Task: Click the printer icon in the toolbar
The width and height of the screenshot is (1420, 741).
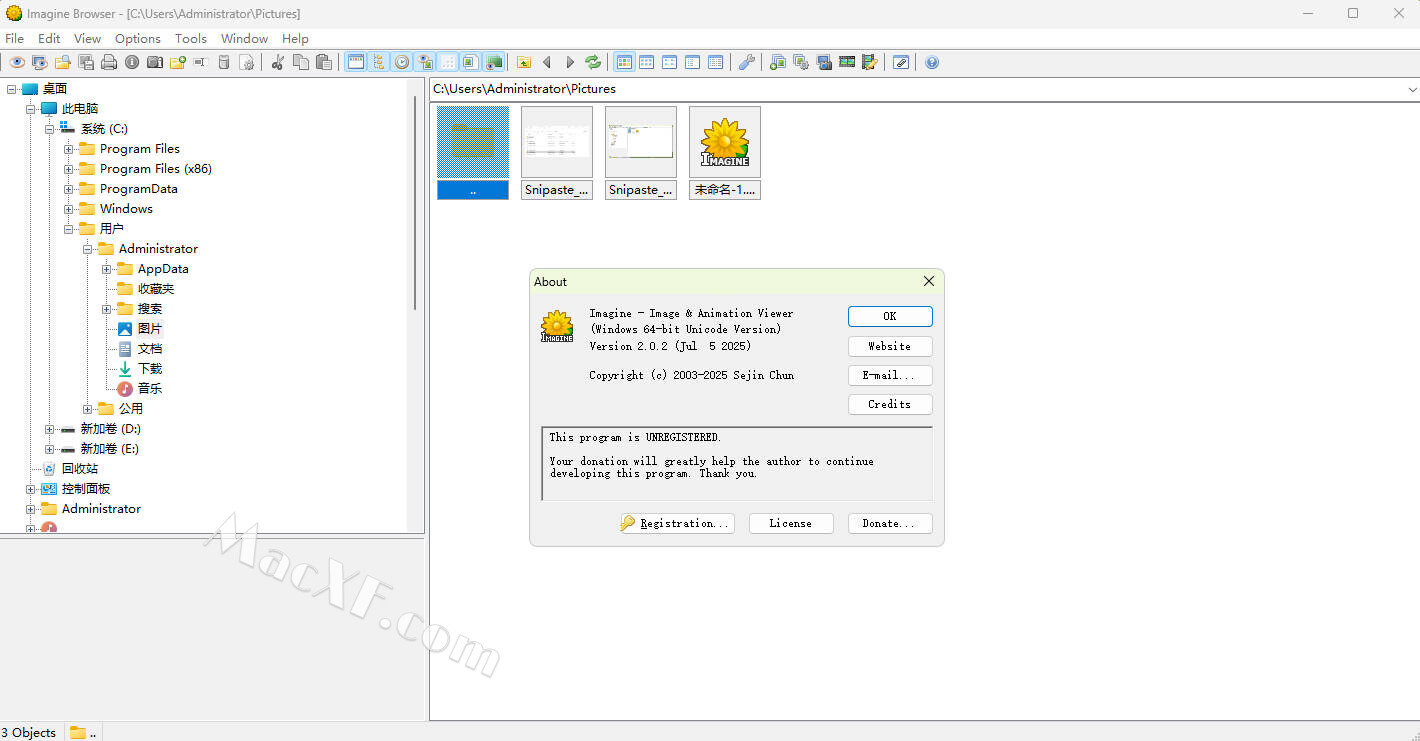Action: point(109,62)
